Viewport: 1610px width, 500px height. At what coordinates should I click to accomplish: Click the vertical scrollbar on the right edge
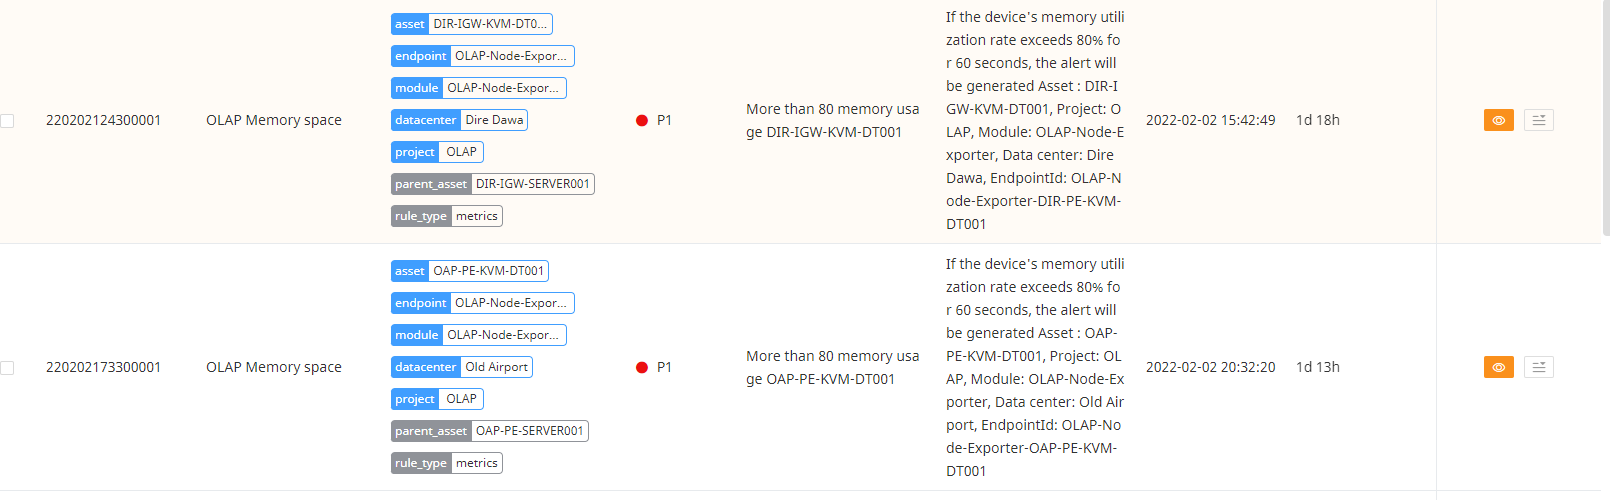pyautogui.click(x=1605, y=120)
